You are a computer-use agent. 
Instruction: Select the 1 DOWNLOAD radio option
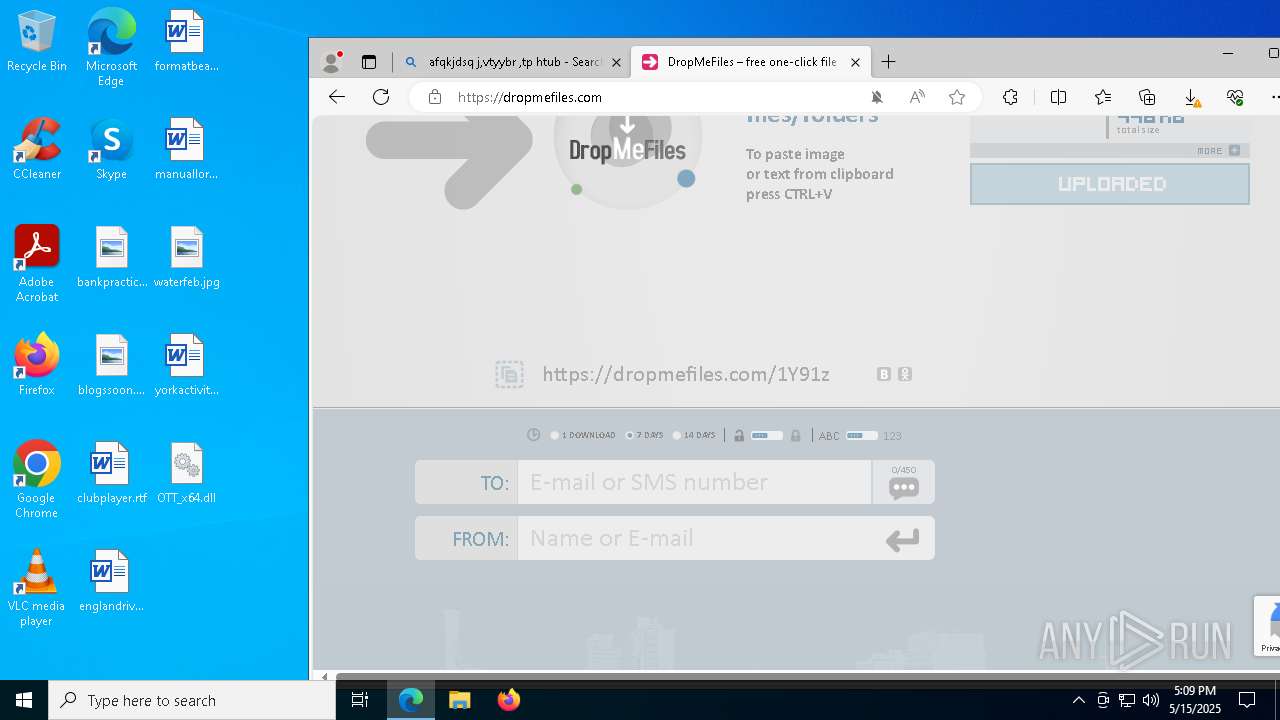coord(555,435)
